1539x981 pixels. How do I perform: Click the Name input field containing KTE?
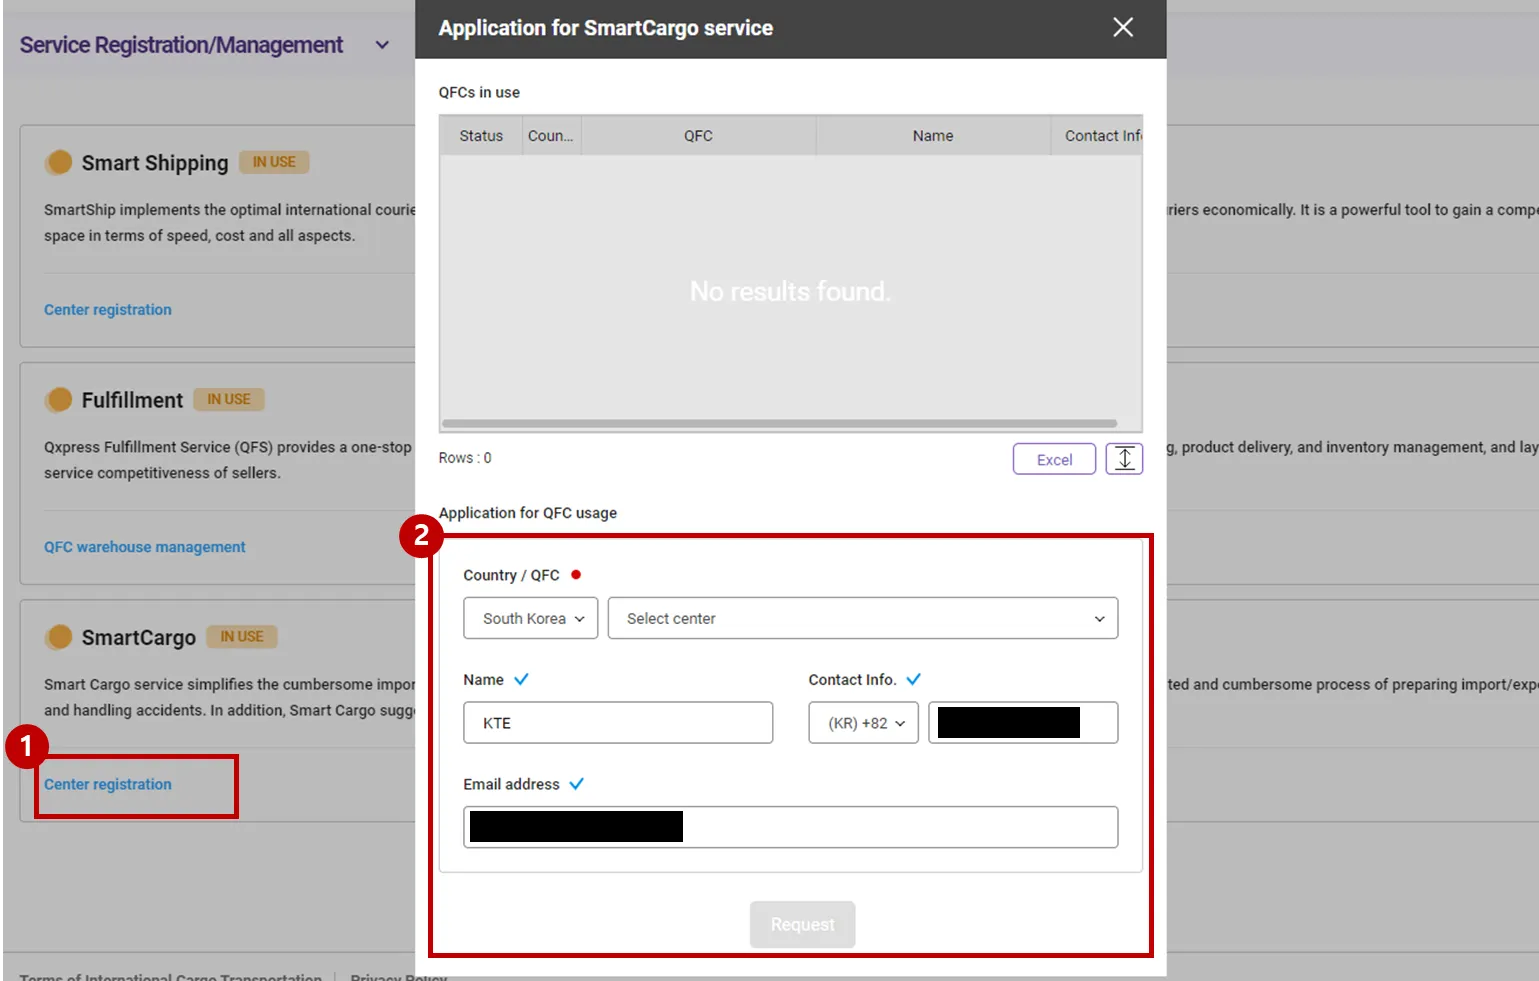point(618,723)
